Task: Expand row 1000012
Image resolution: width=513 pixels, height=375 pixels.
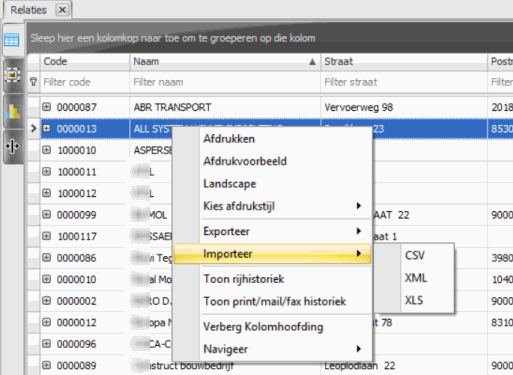Action: 47,193
